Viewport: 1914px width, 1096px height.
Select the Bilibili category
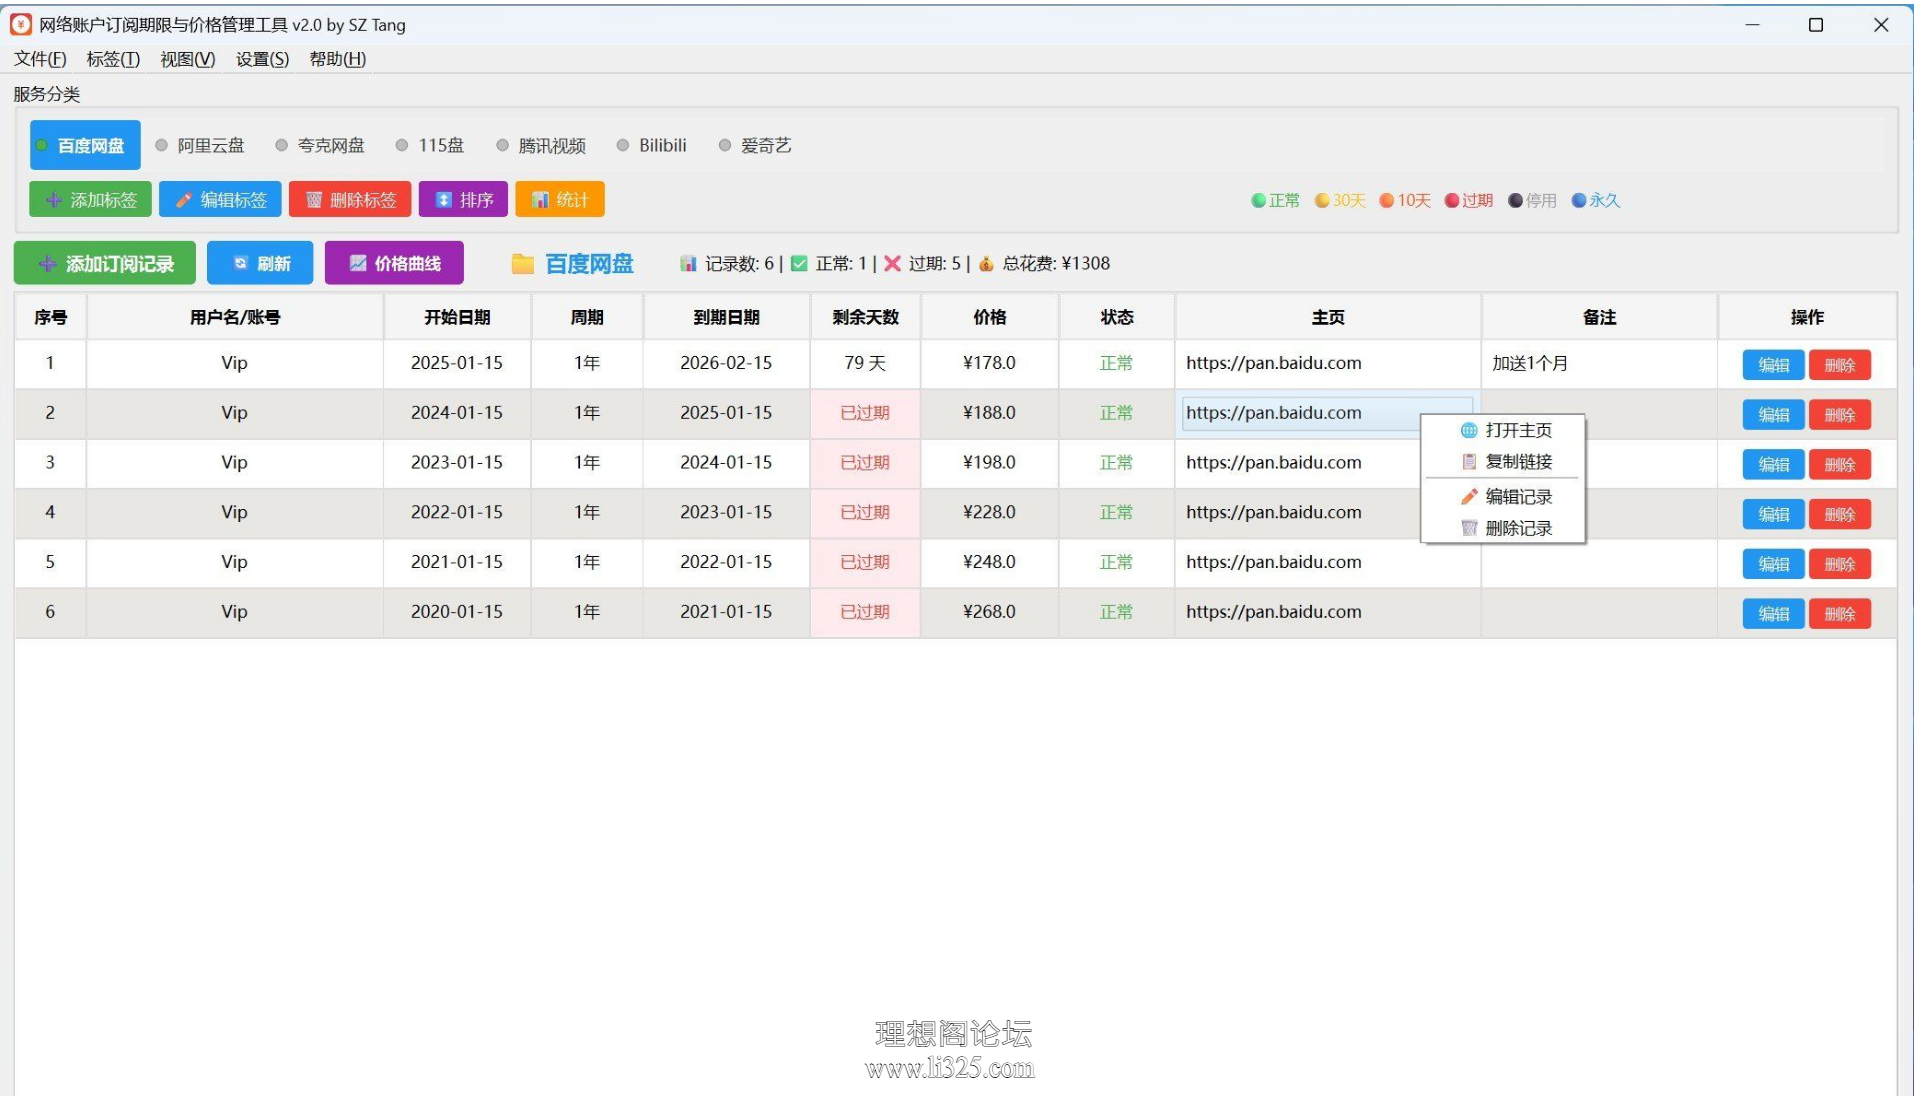[651, 145]
